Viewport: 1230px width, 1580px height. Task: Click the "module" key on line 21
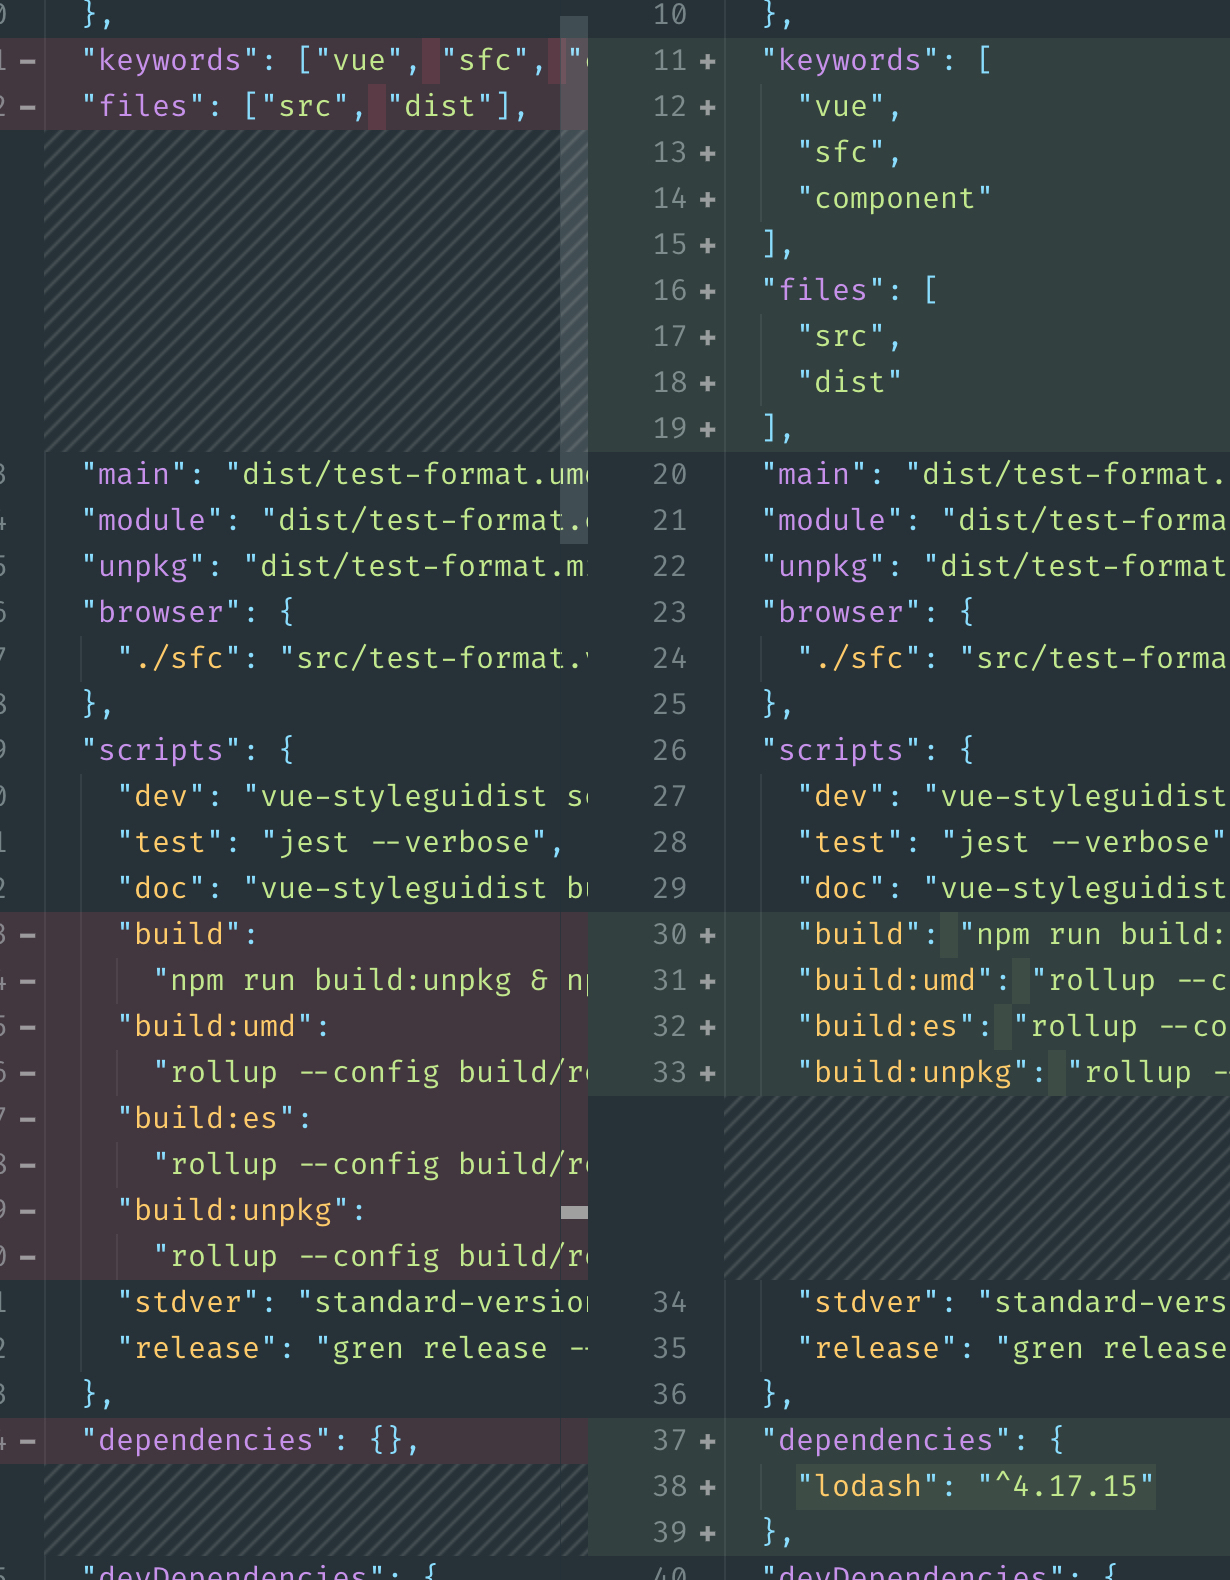tap(832, 520)
